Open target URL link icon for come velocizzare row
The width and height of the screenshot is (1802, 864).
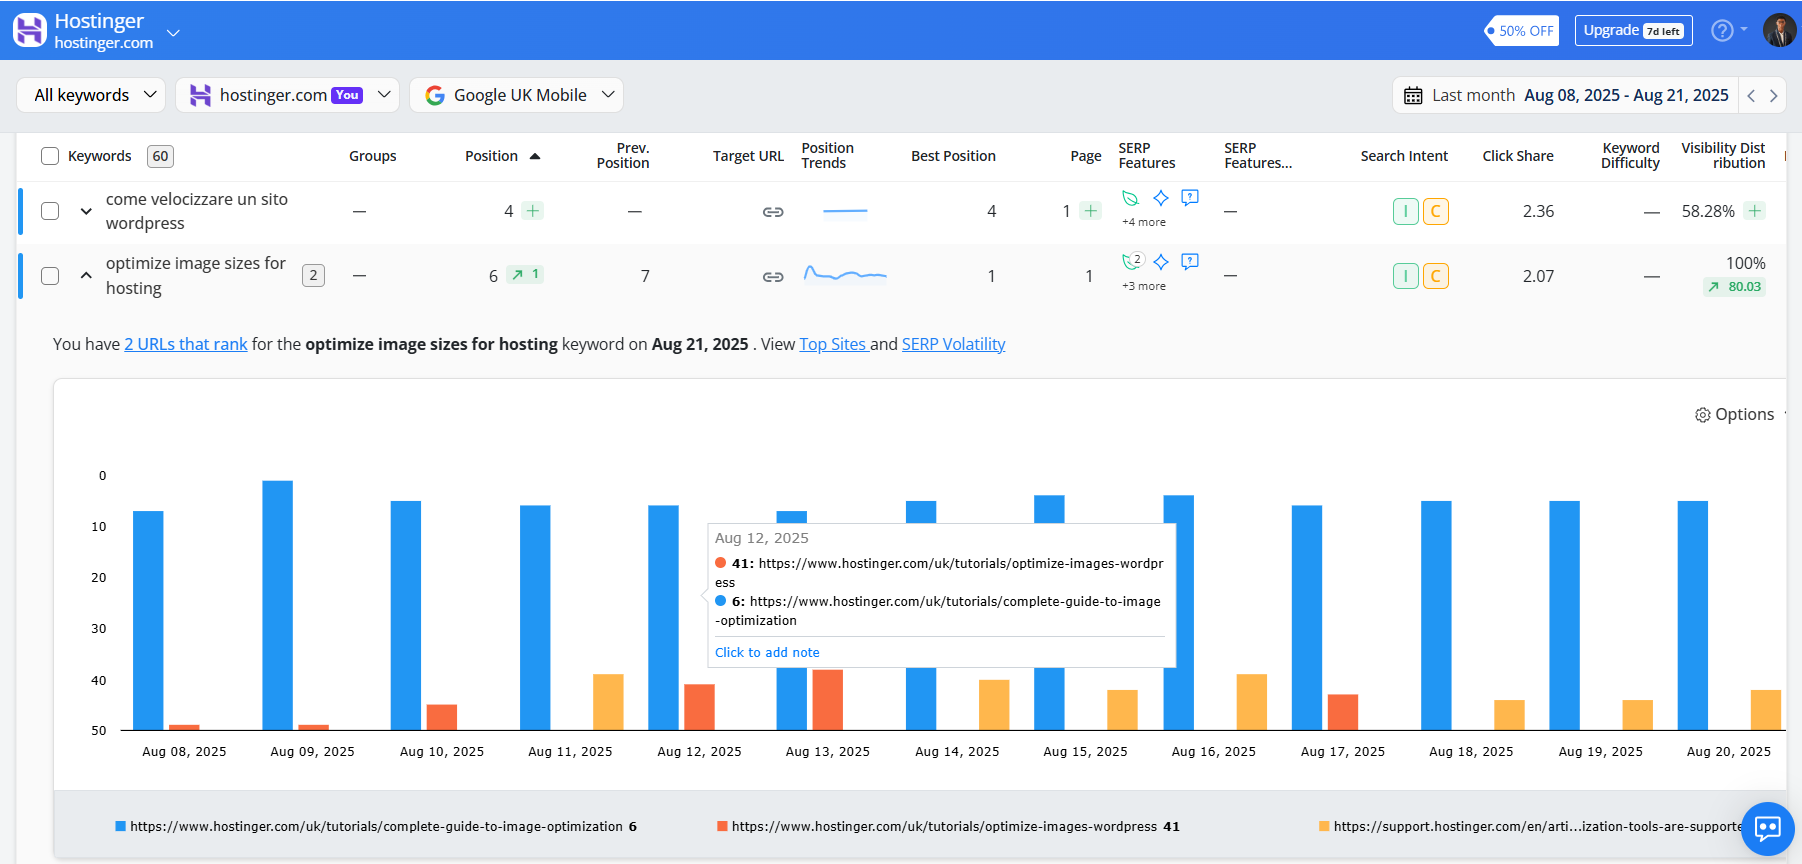(x=773, y=212)
